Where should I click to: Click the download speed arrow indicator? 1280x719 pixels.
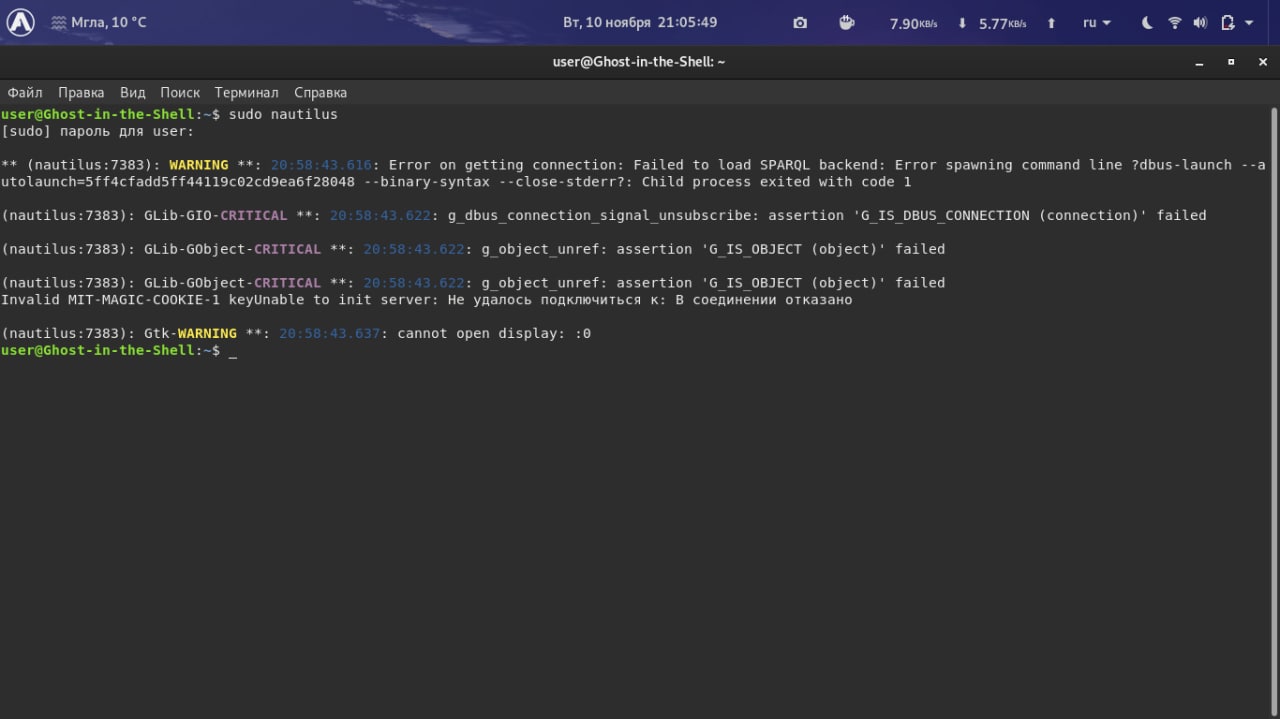click(x=962, y=23)
